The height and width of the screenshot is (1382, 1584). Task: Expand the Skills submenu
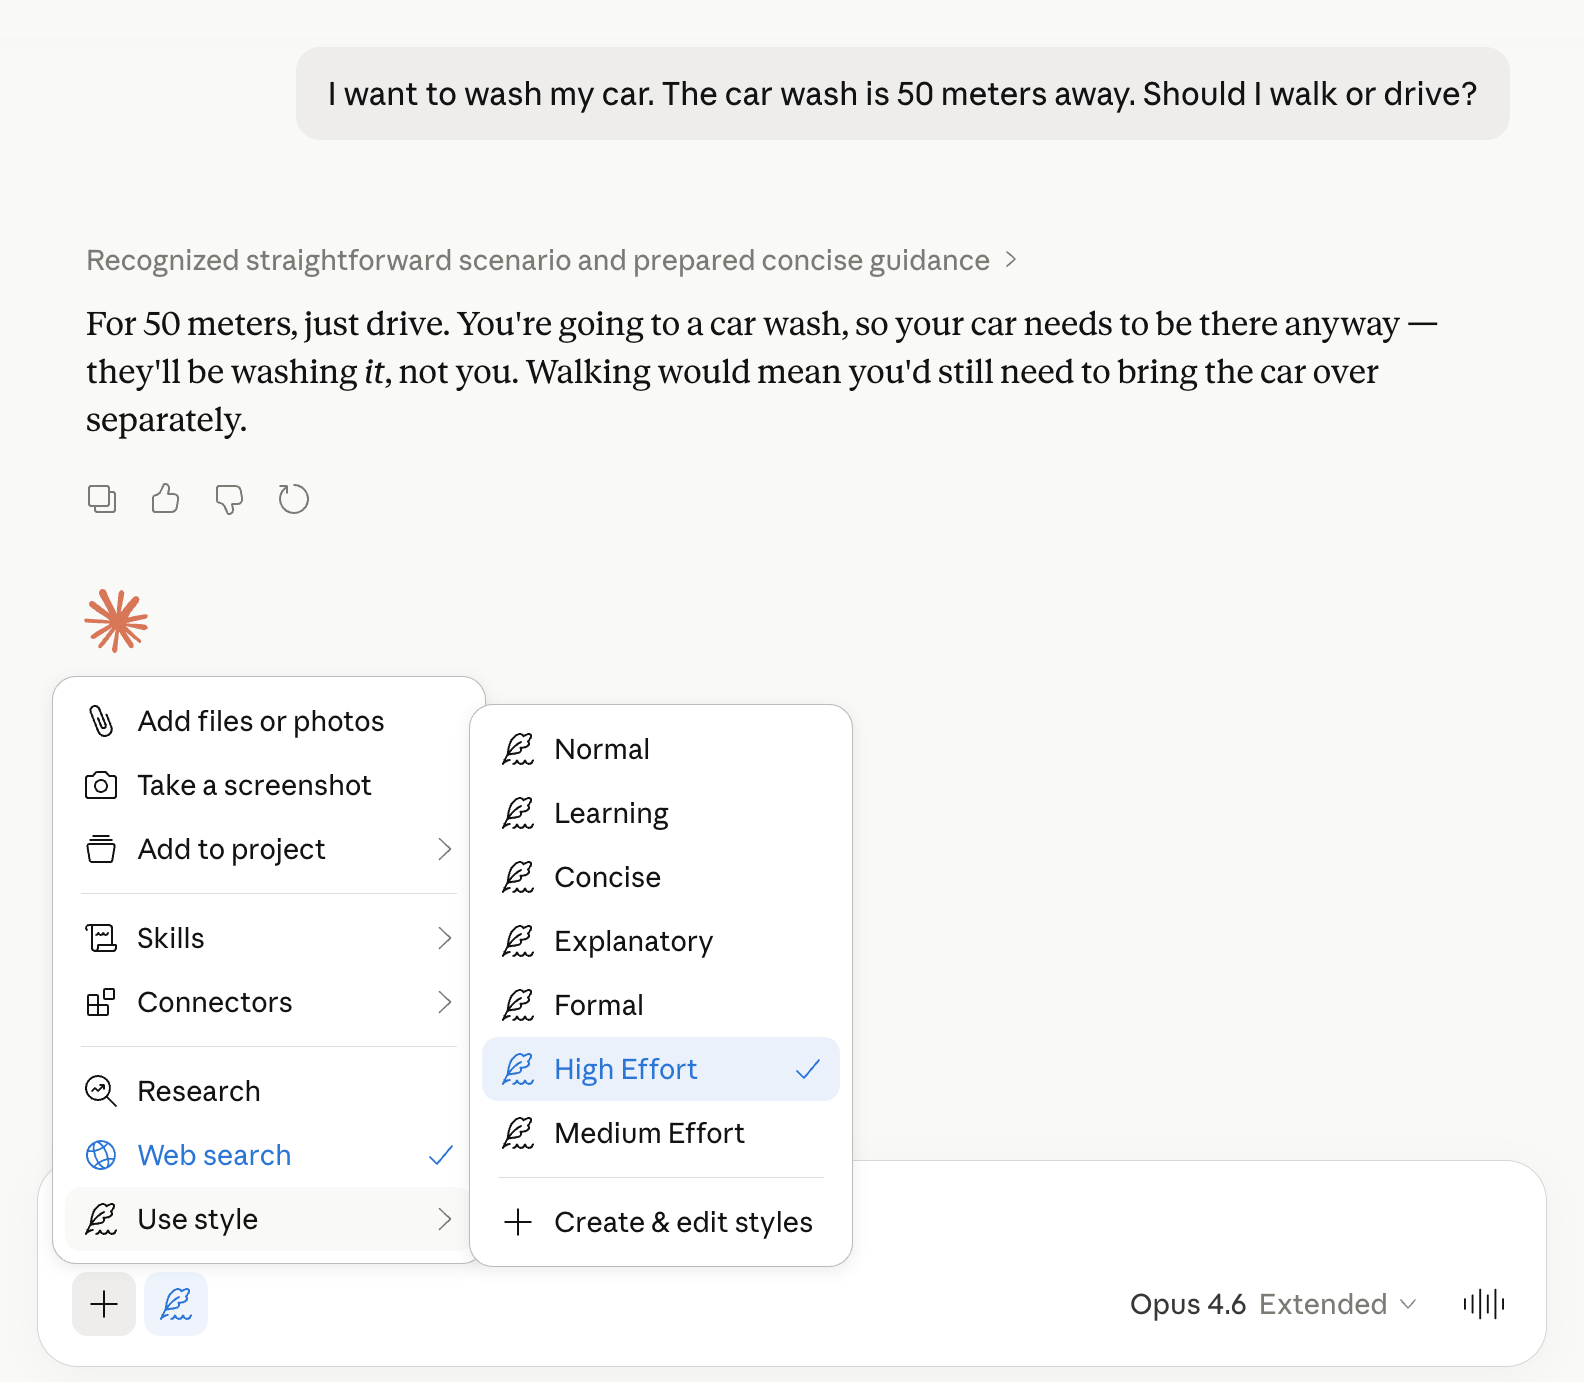(268, 938)
